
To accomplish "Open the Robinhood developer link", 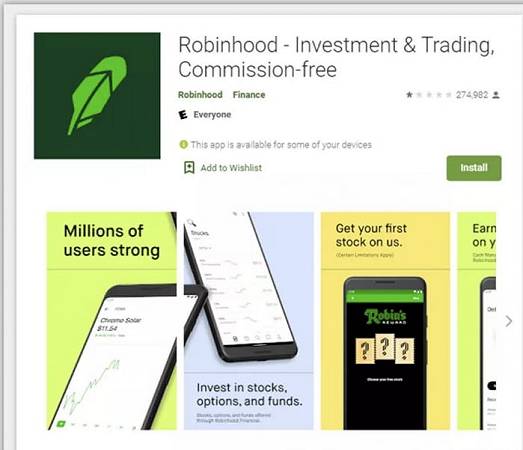I will click(200, 95).
